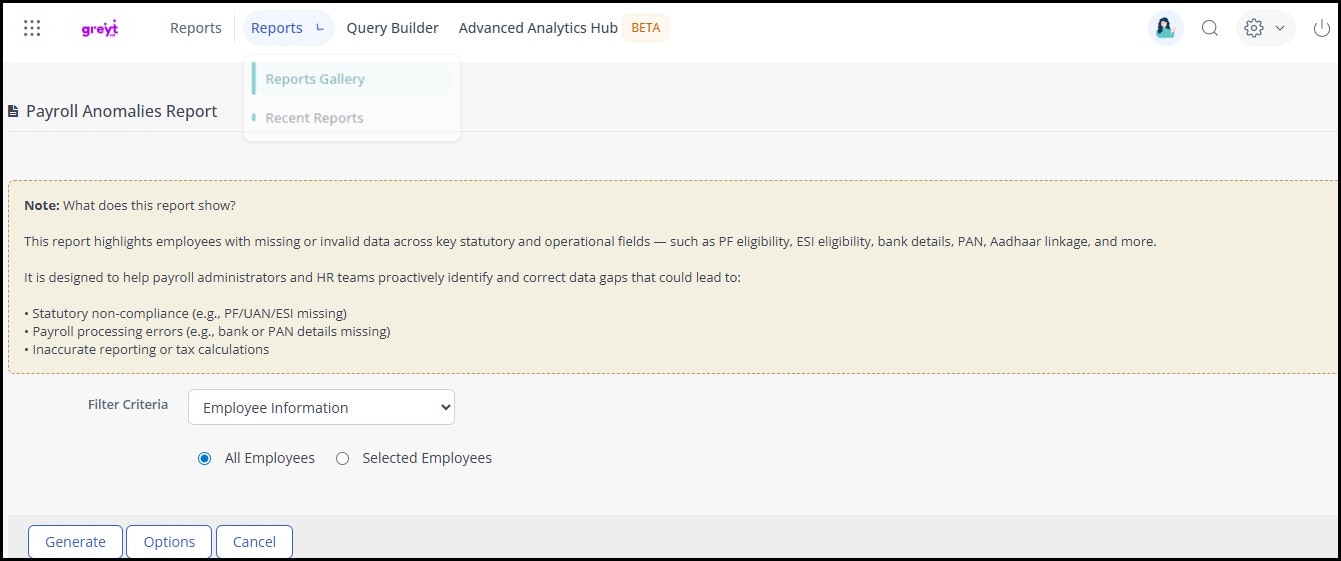
Task: Open Advanced Analytics Hub
Action: [538, 28]
